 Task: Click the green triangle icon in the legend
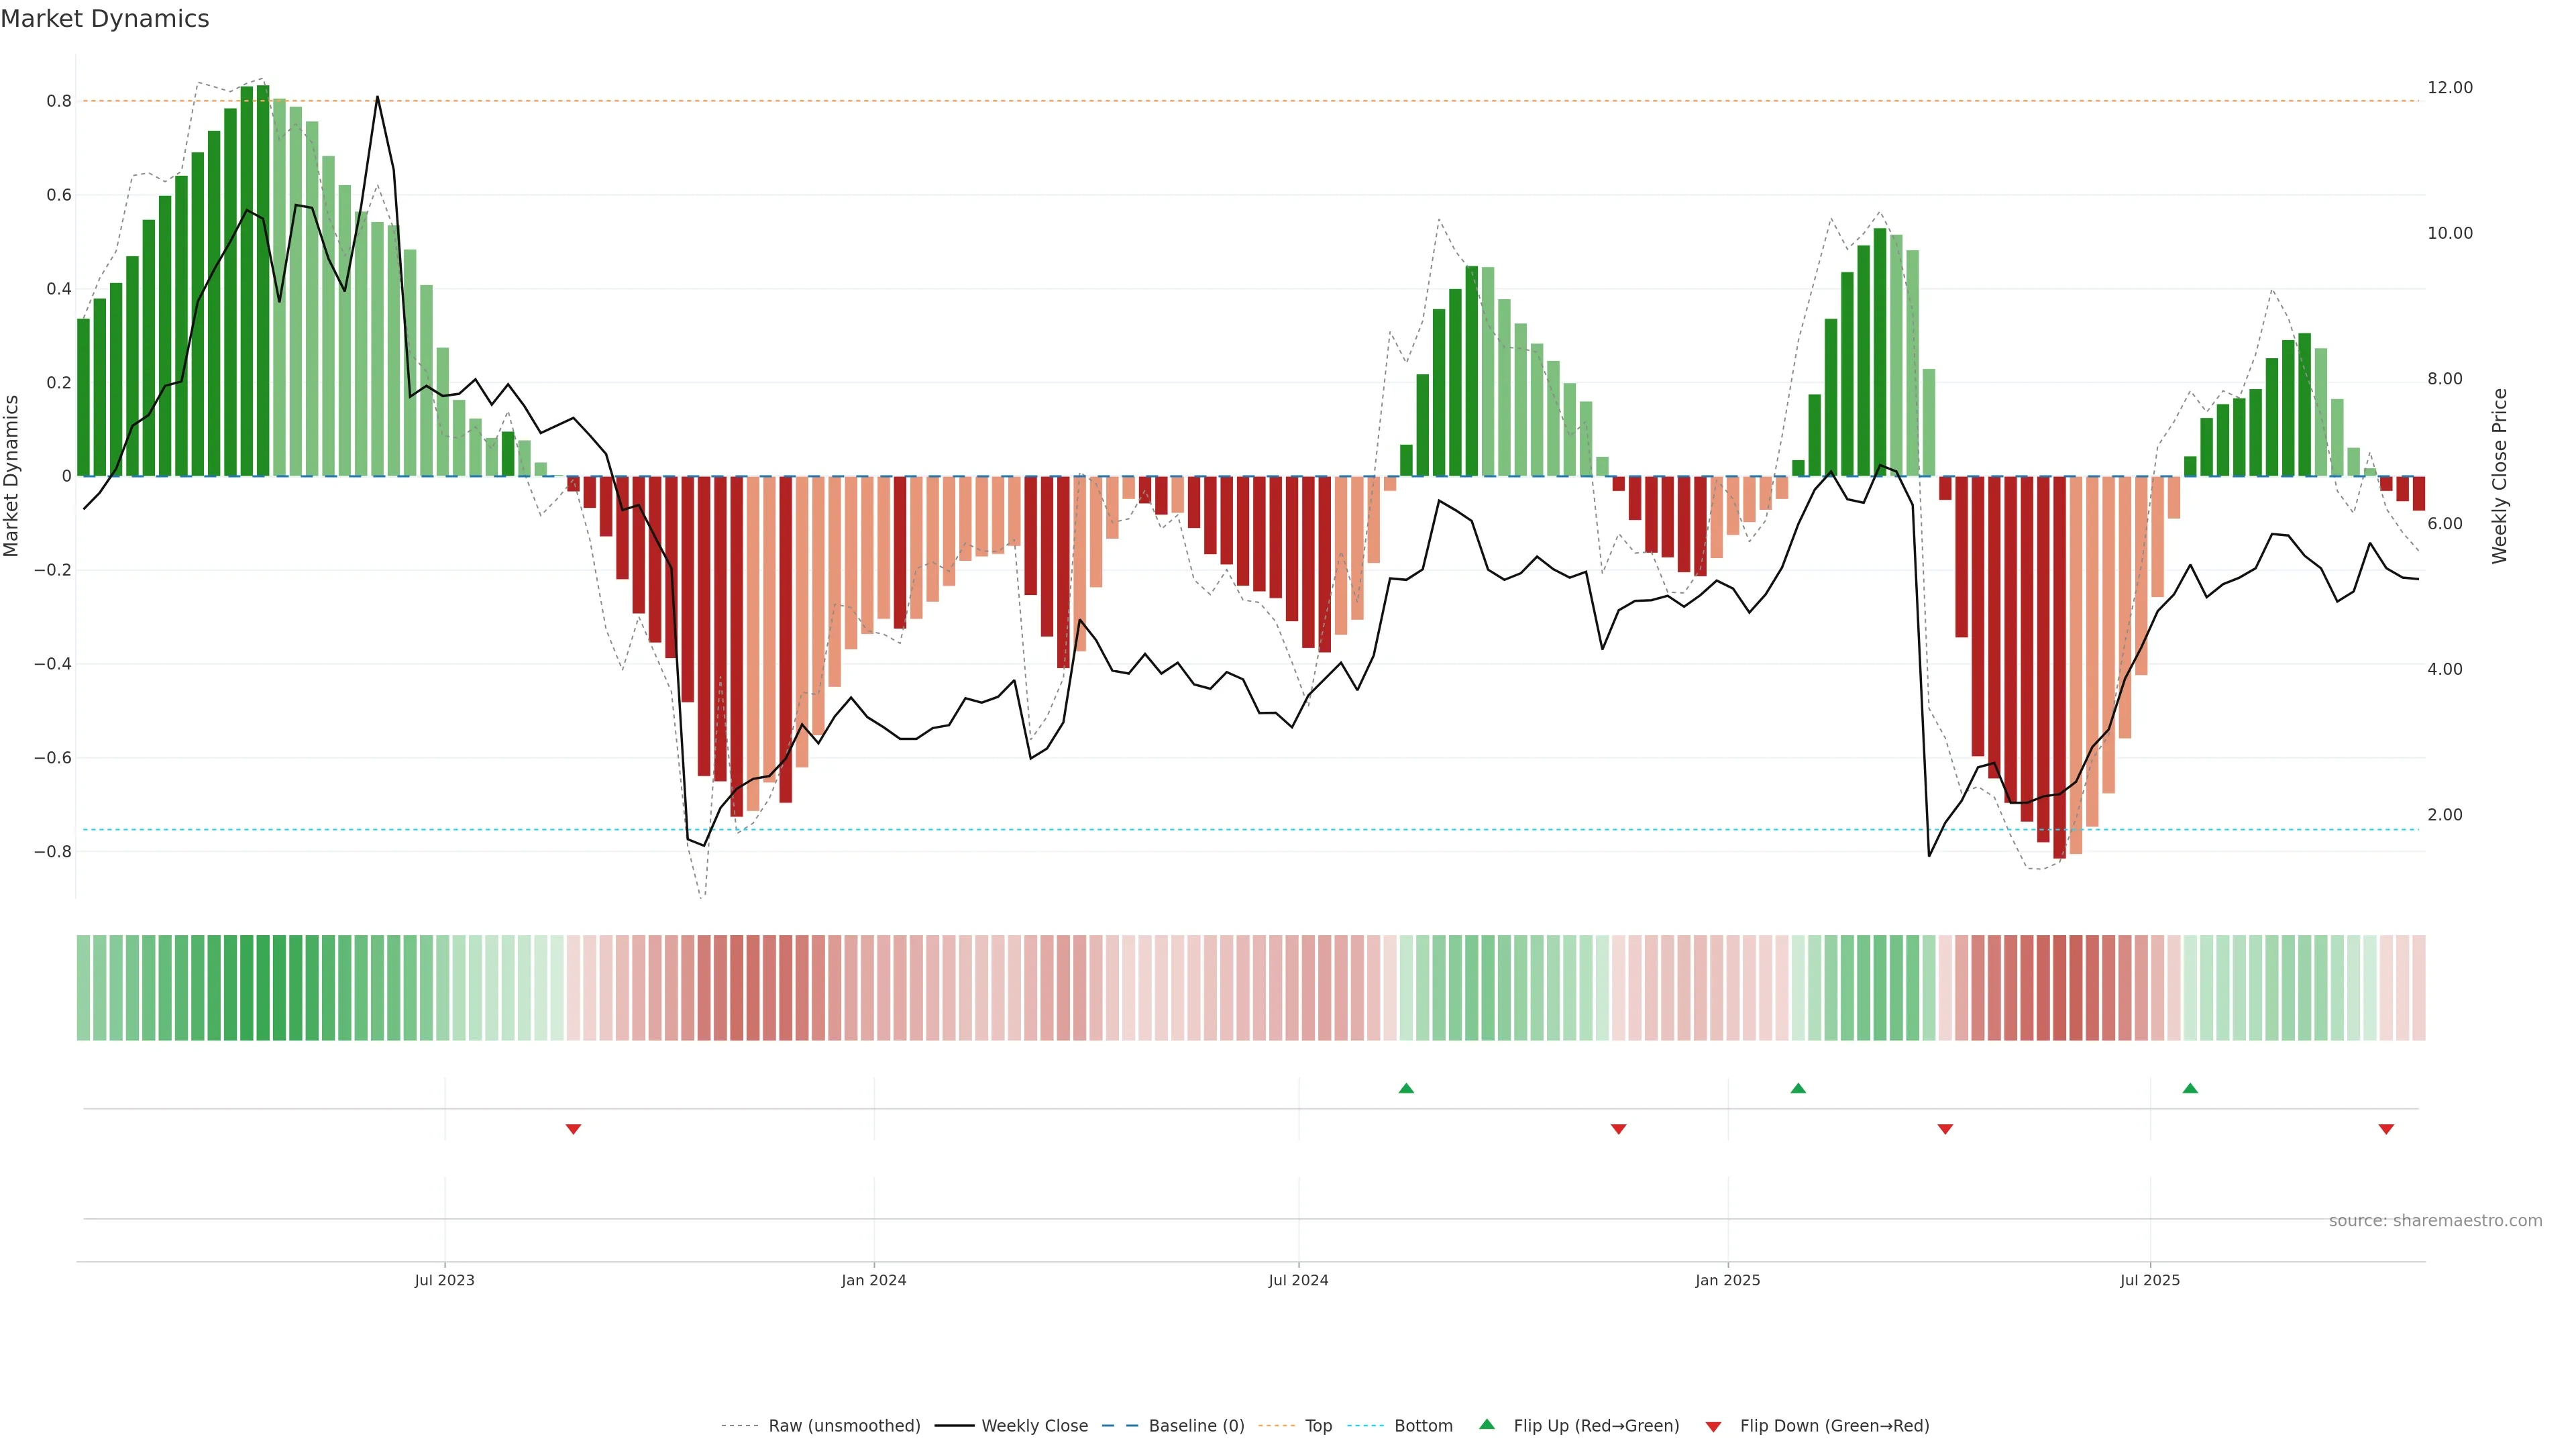pyautogui.click(x=1487, y=1425)
